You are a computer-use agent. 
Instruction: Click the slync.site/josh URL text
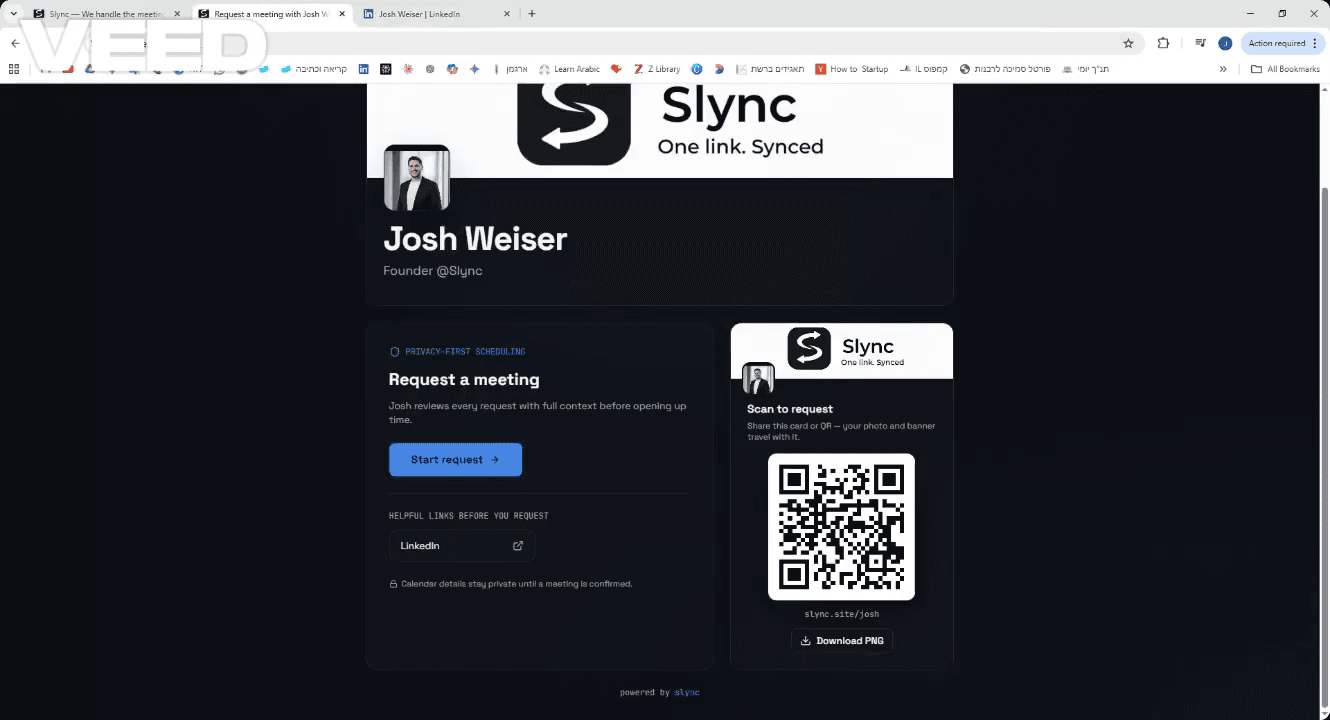click(841, 614)
